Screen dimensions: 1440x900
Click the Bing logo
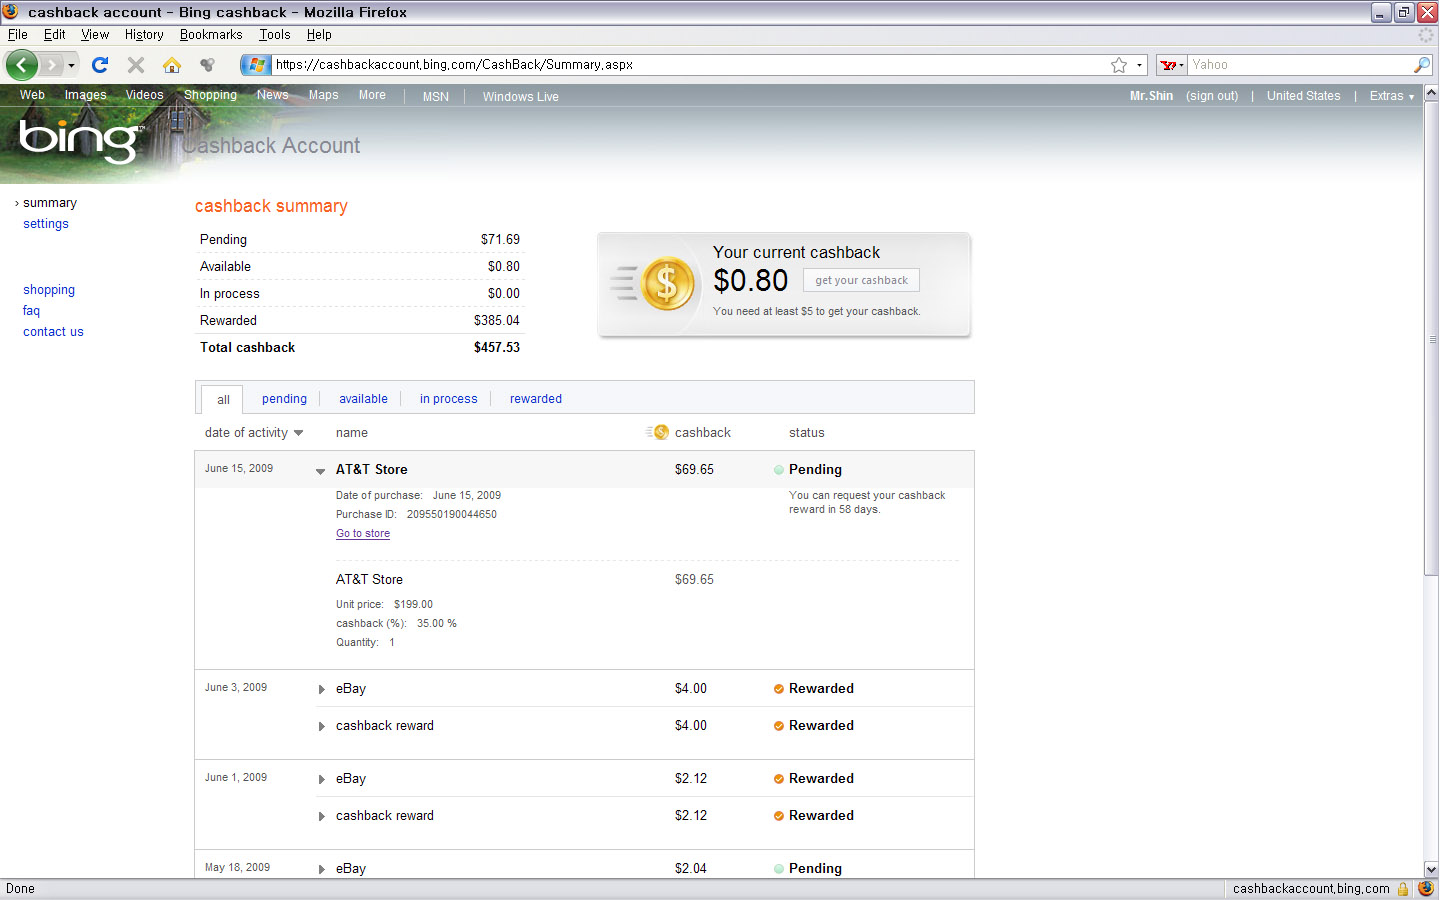(x=81, y=141)
